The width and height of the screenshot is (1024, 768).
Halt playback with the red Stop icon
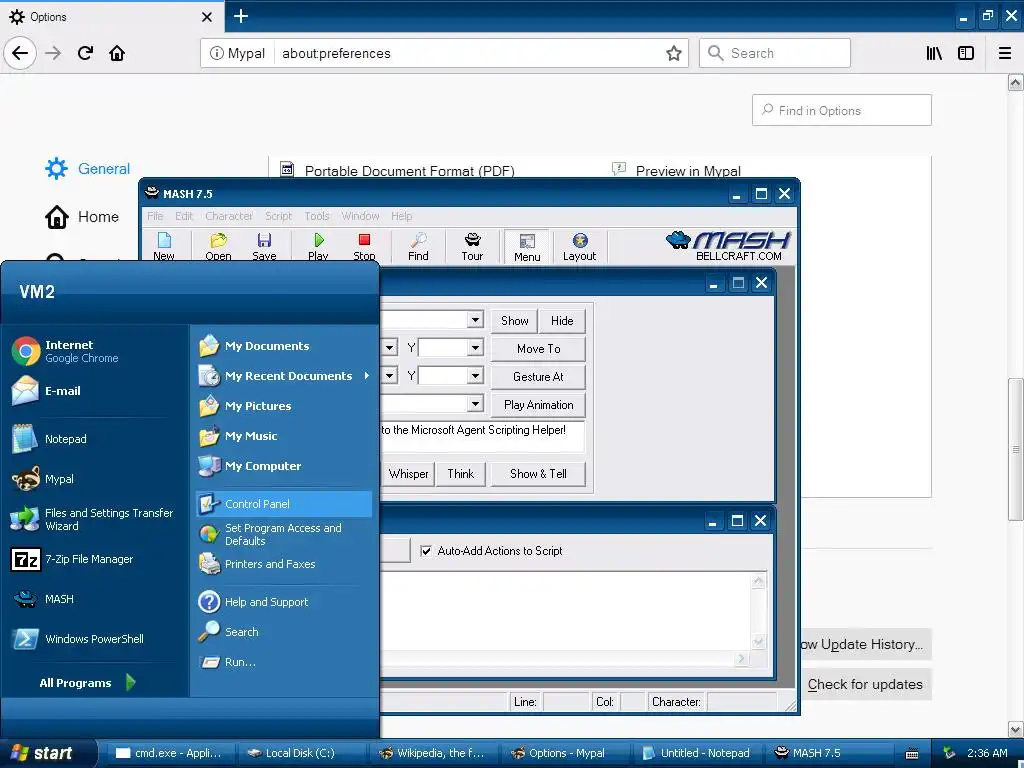click(x=364, y=247)
